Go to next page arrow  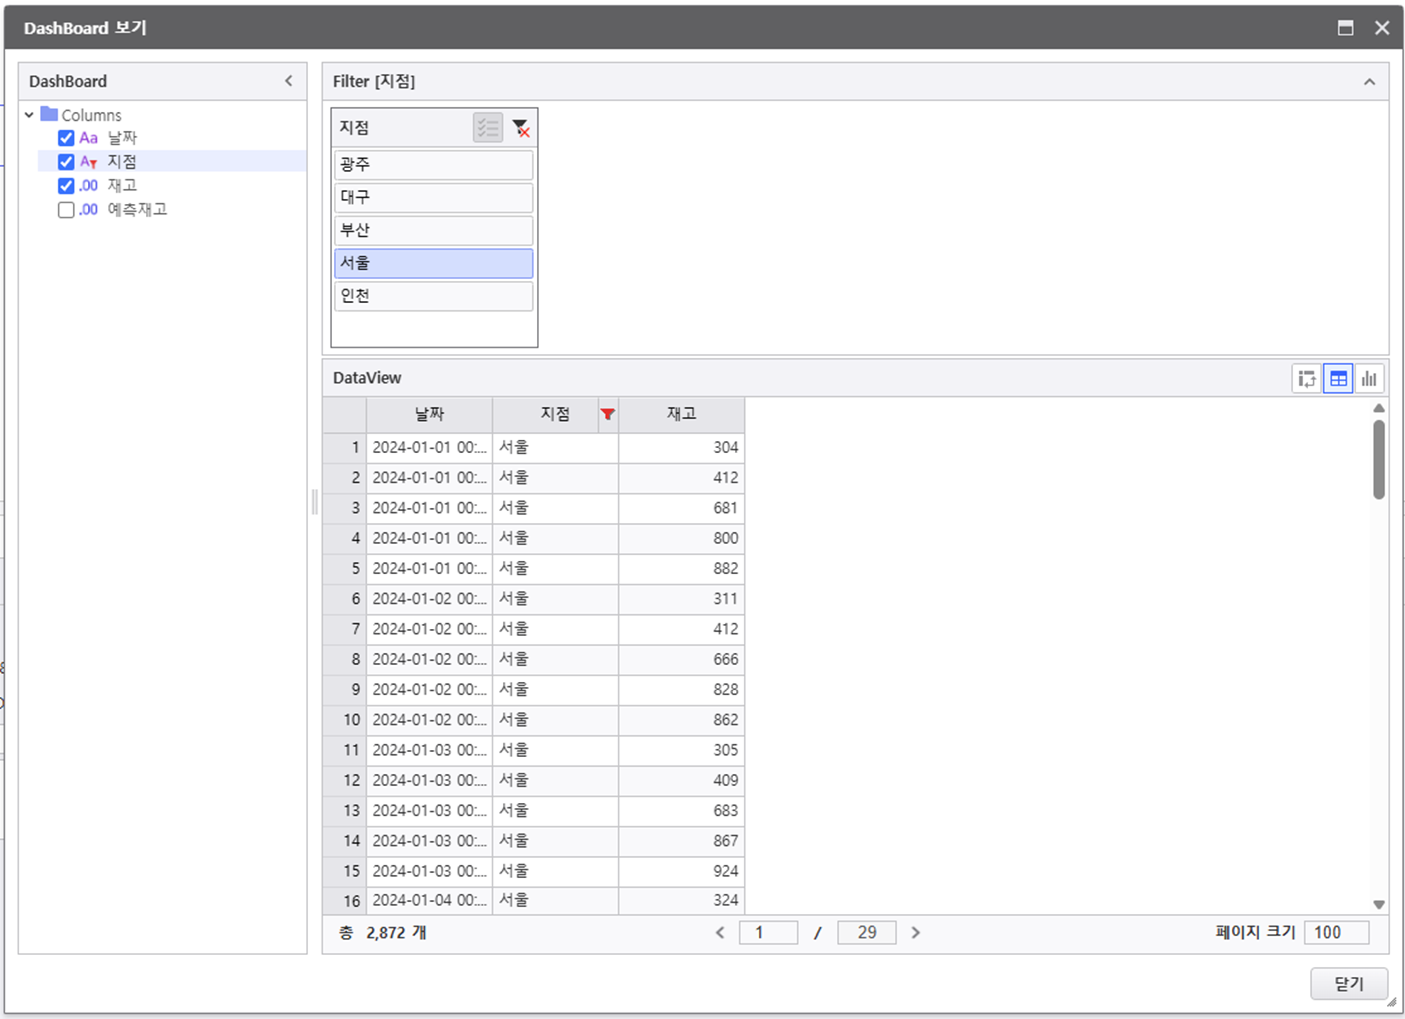pos(915,933)
